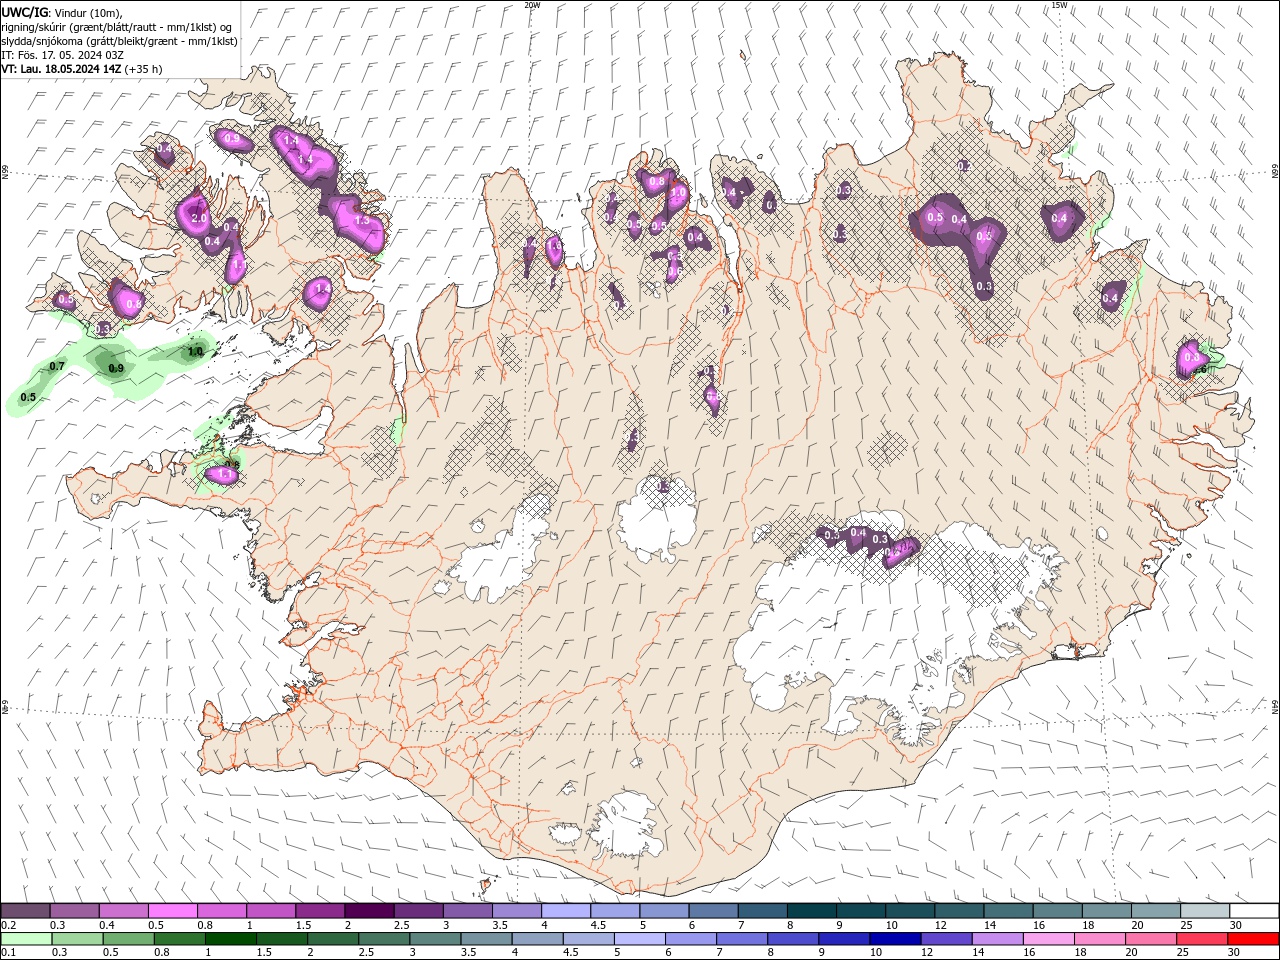
Task: Pick the darkest purple 2–2.5 snow legend swatch
Action: (369, 911)
